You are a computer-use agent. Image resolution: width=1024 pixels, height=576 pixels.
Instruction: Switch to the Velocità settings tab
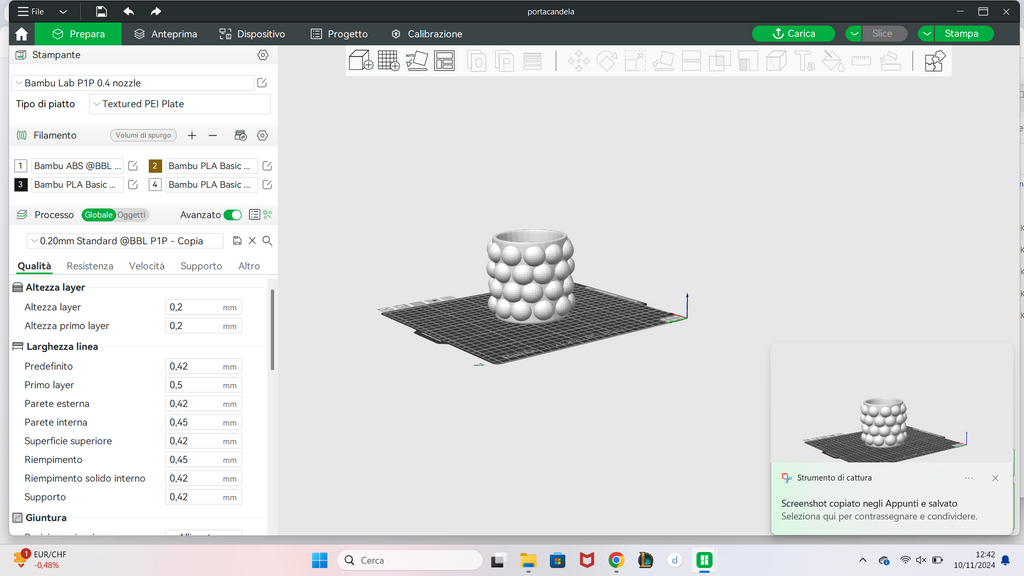point(146,266)
